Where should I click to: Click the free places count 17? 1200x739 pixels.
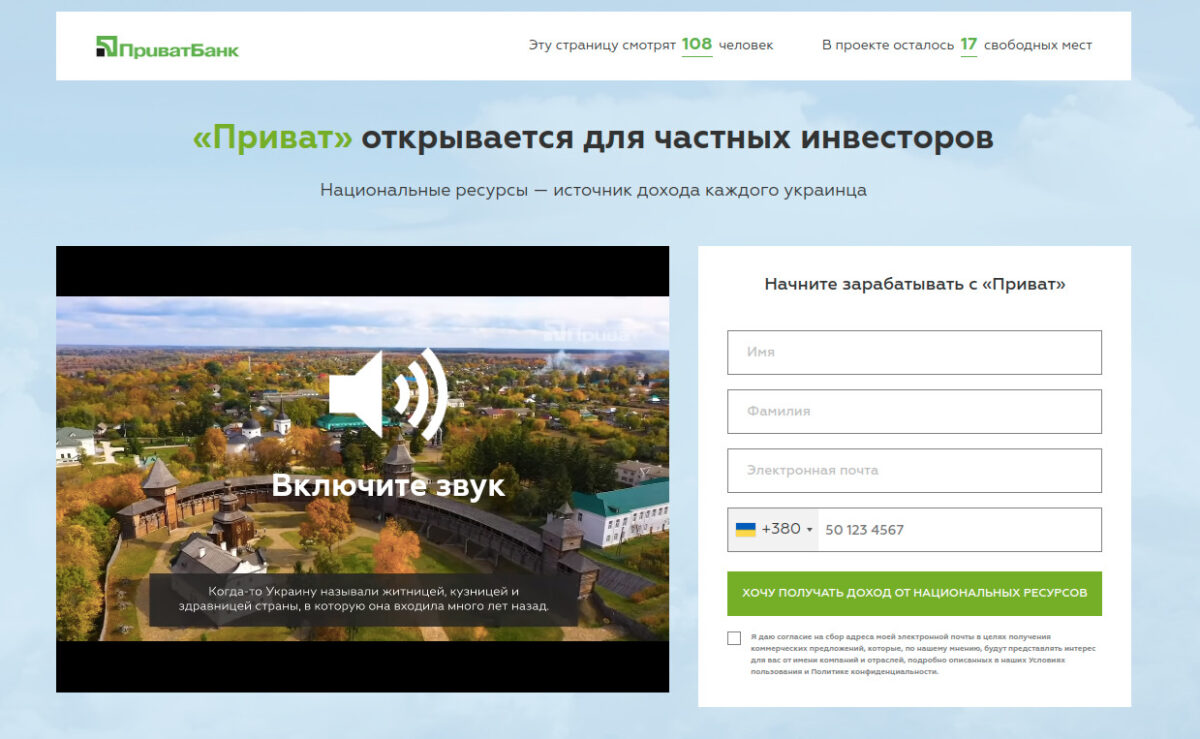coord(968,44)
